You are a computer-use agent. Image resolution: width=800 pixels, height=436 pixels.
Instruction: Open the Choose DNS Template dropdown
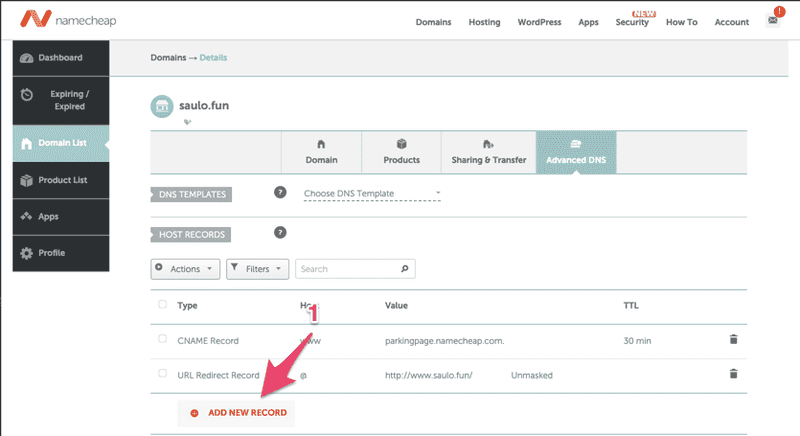coord(372,194)
